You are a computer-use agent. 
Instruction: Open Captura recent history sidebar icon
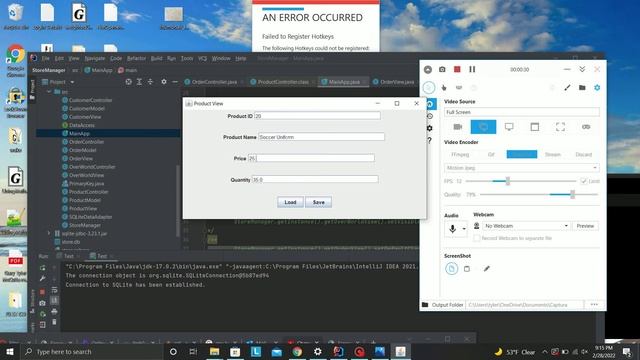pyautogui.click(x=430, y=116)
